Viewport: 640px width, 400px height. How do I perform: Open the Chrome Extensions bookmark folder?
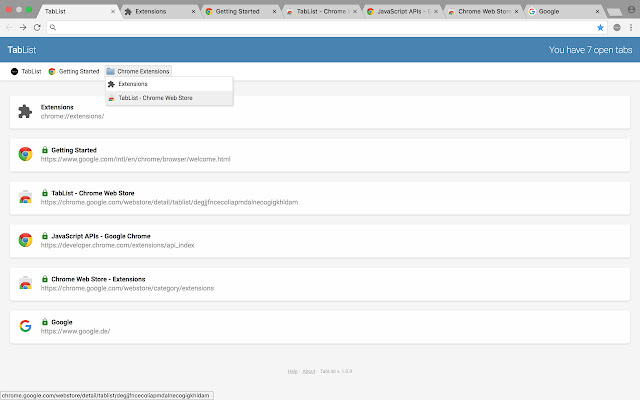138,71
